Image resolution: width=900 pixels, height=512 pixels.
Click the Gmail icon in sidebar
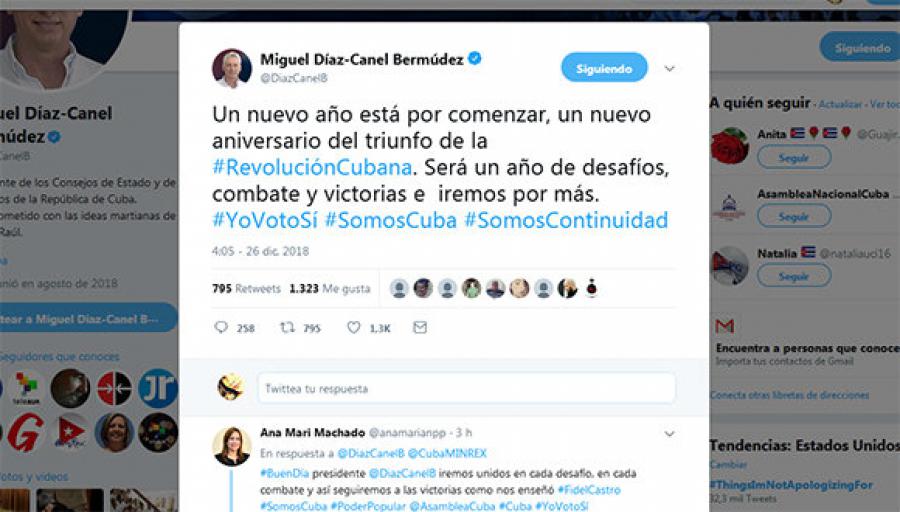[x=724, y=326]
